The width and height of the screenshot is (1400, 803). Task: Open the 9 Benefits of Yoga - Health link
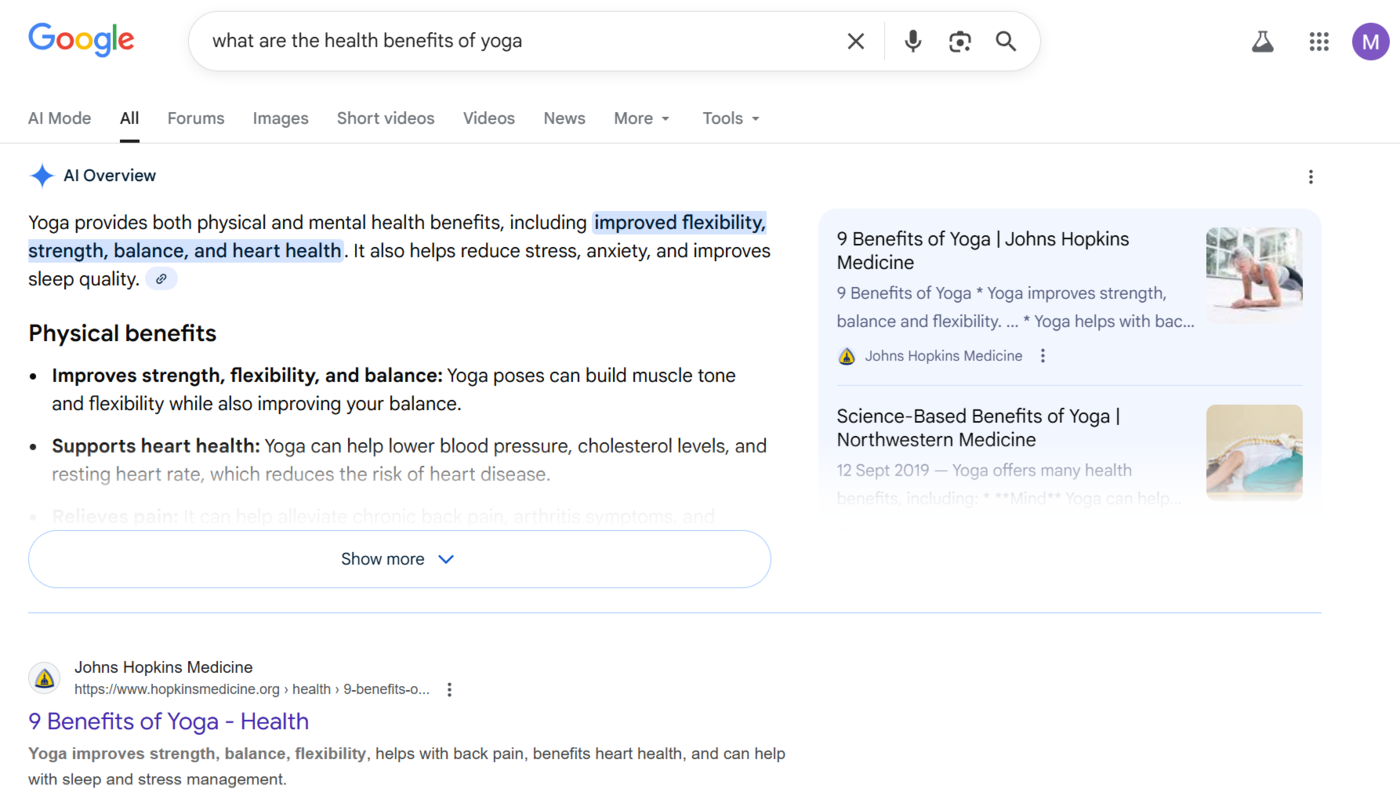(x=168, y=721)
